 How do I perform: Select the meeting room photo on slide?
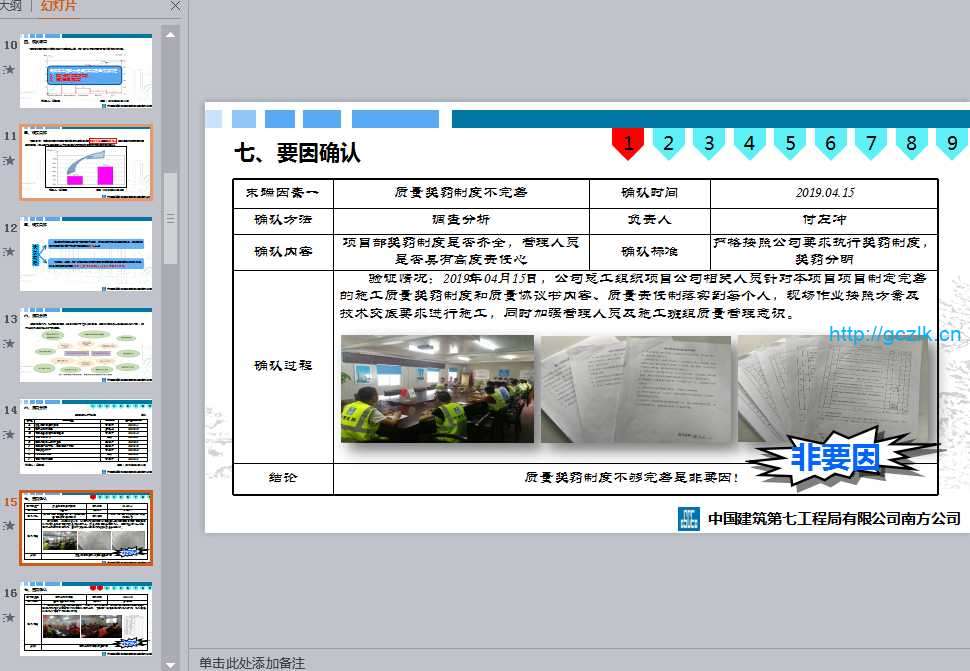437,388
